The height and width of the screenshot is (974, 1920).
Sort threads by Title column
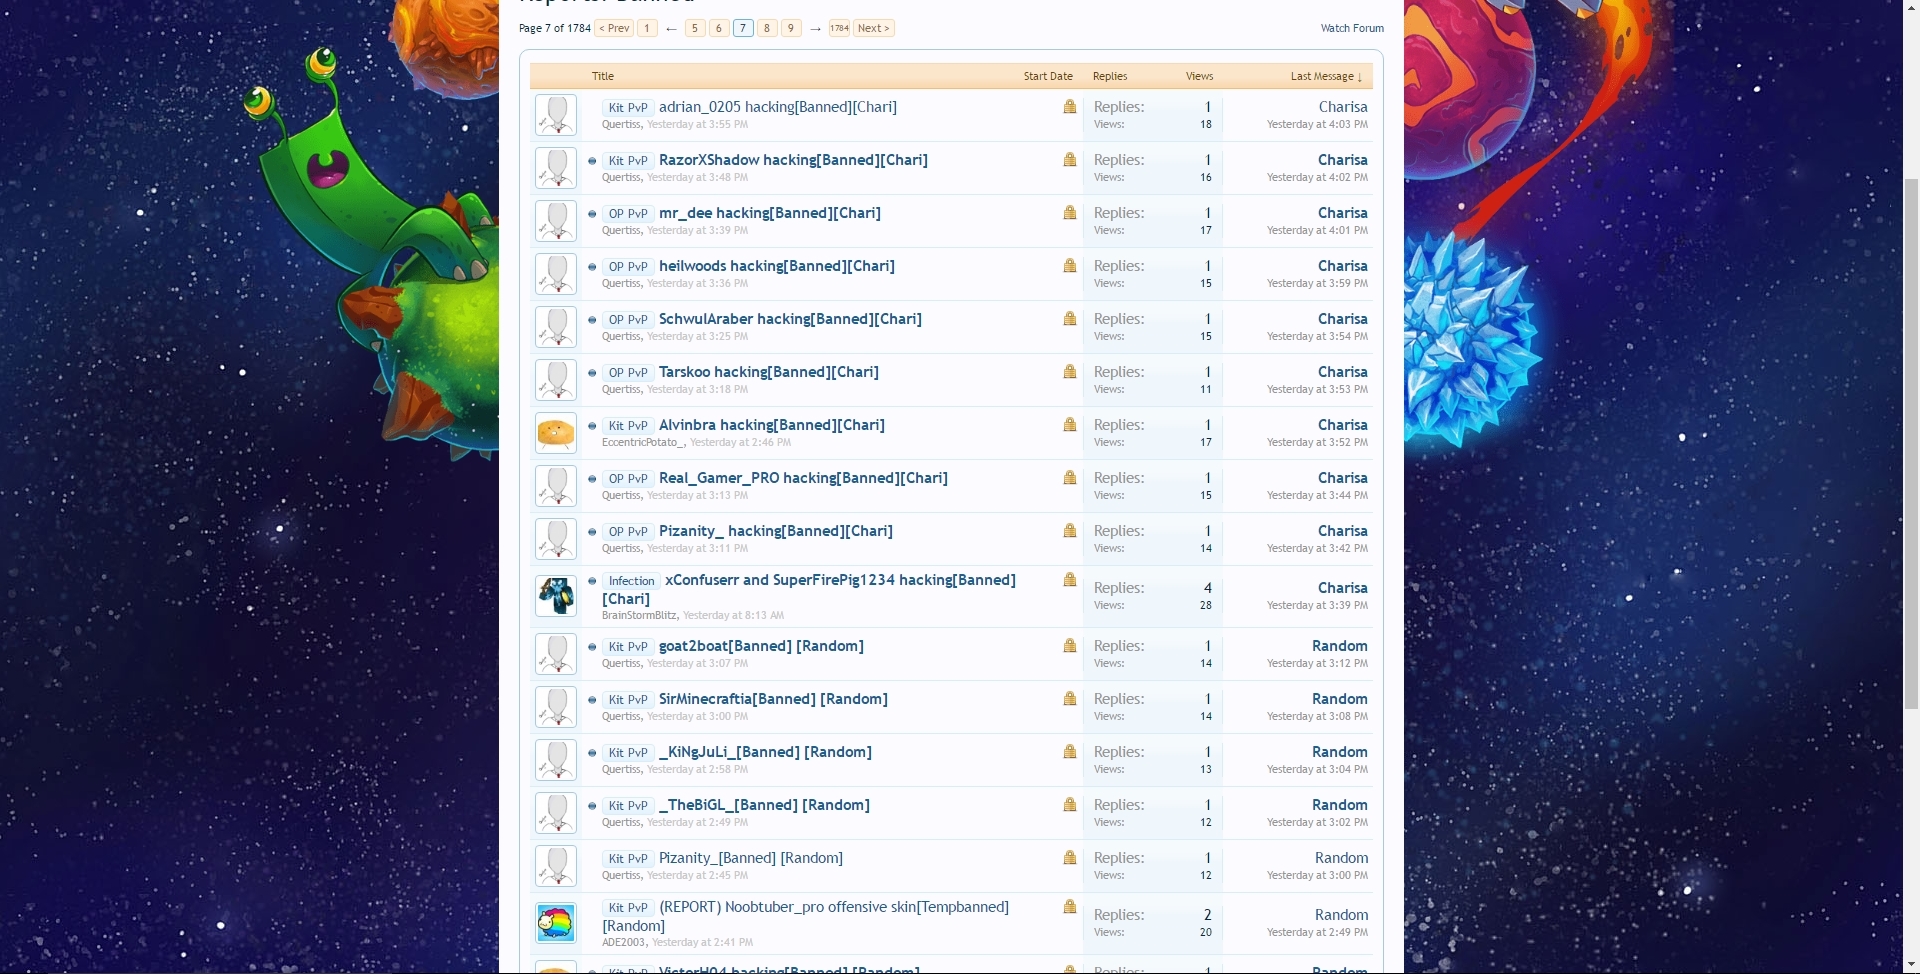click(603, 76)
